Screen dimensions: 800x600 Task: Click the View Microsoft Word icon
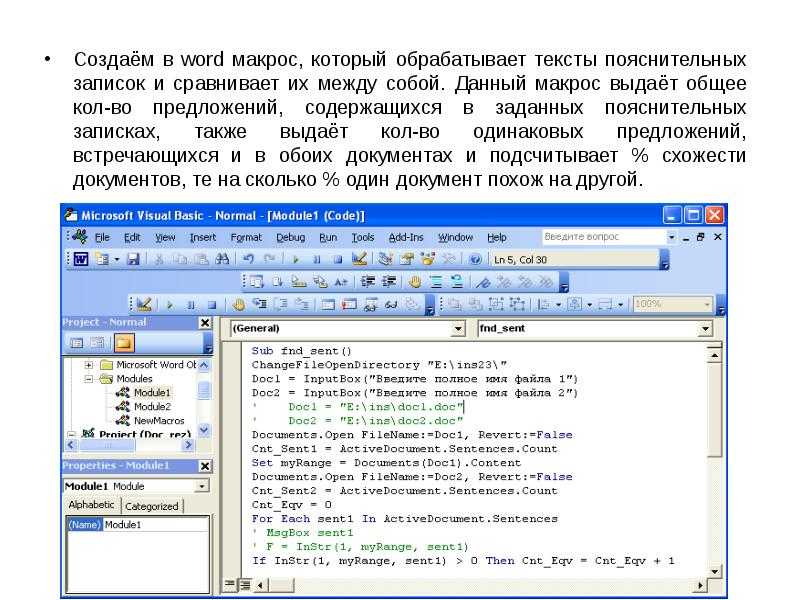tap(81, 259)
